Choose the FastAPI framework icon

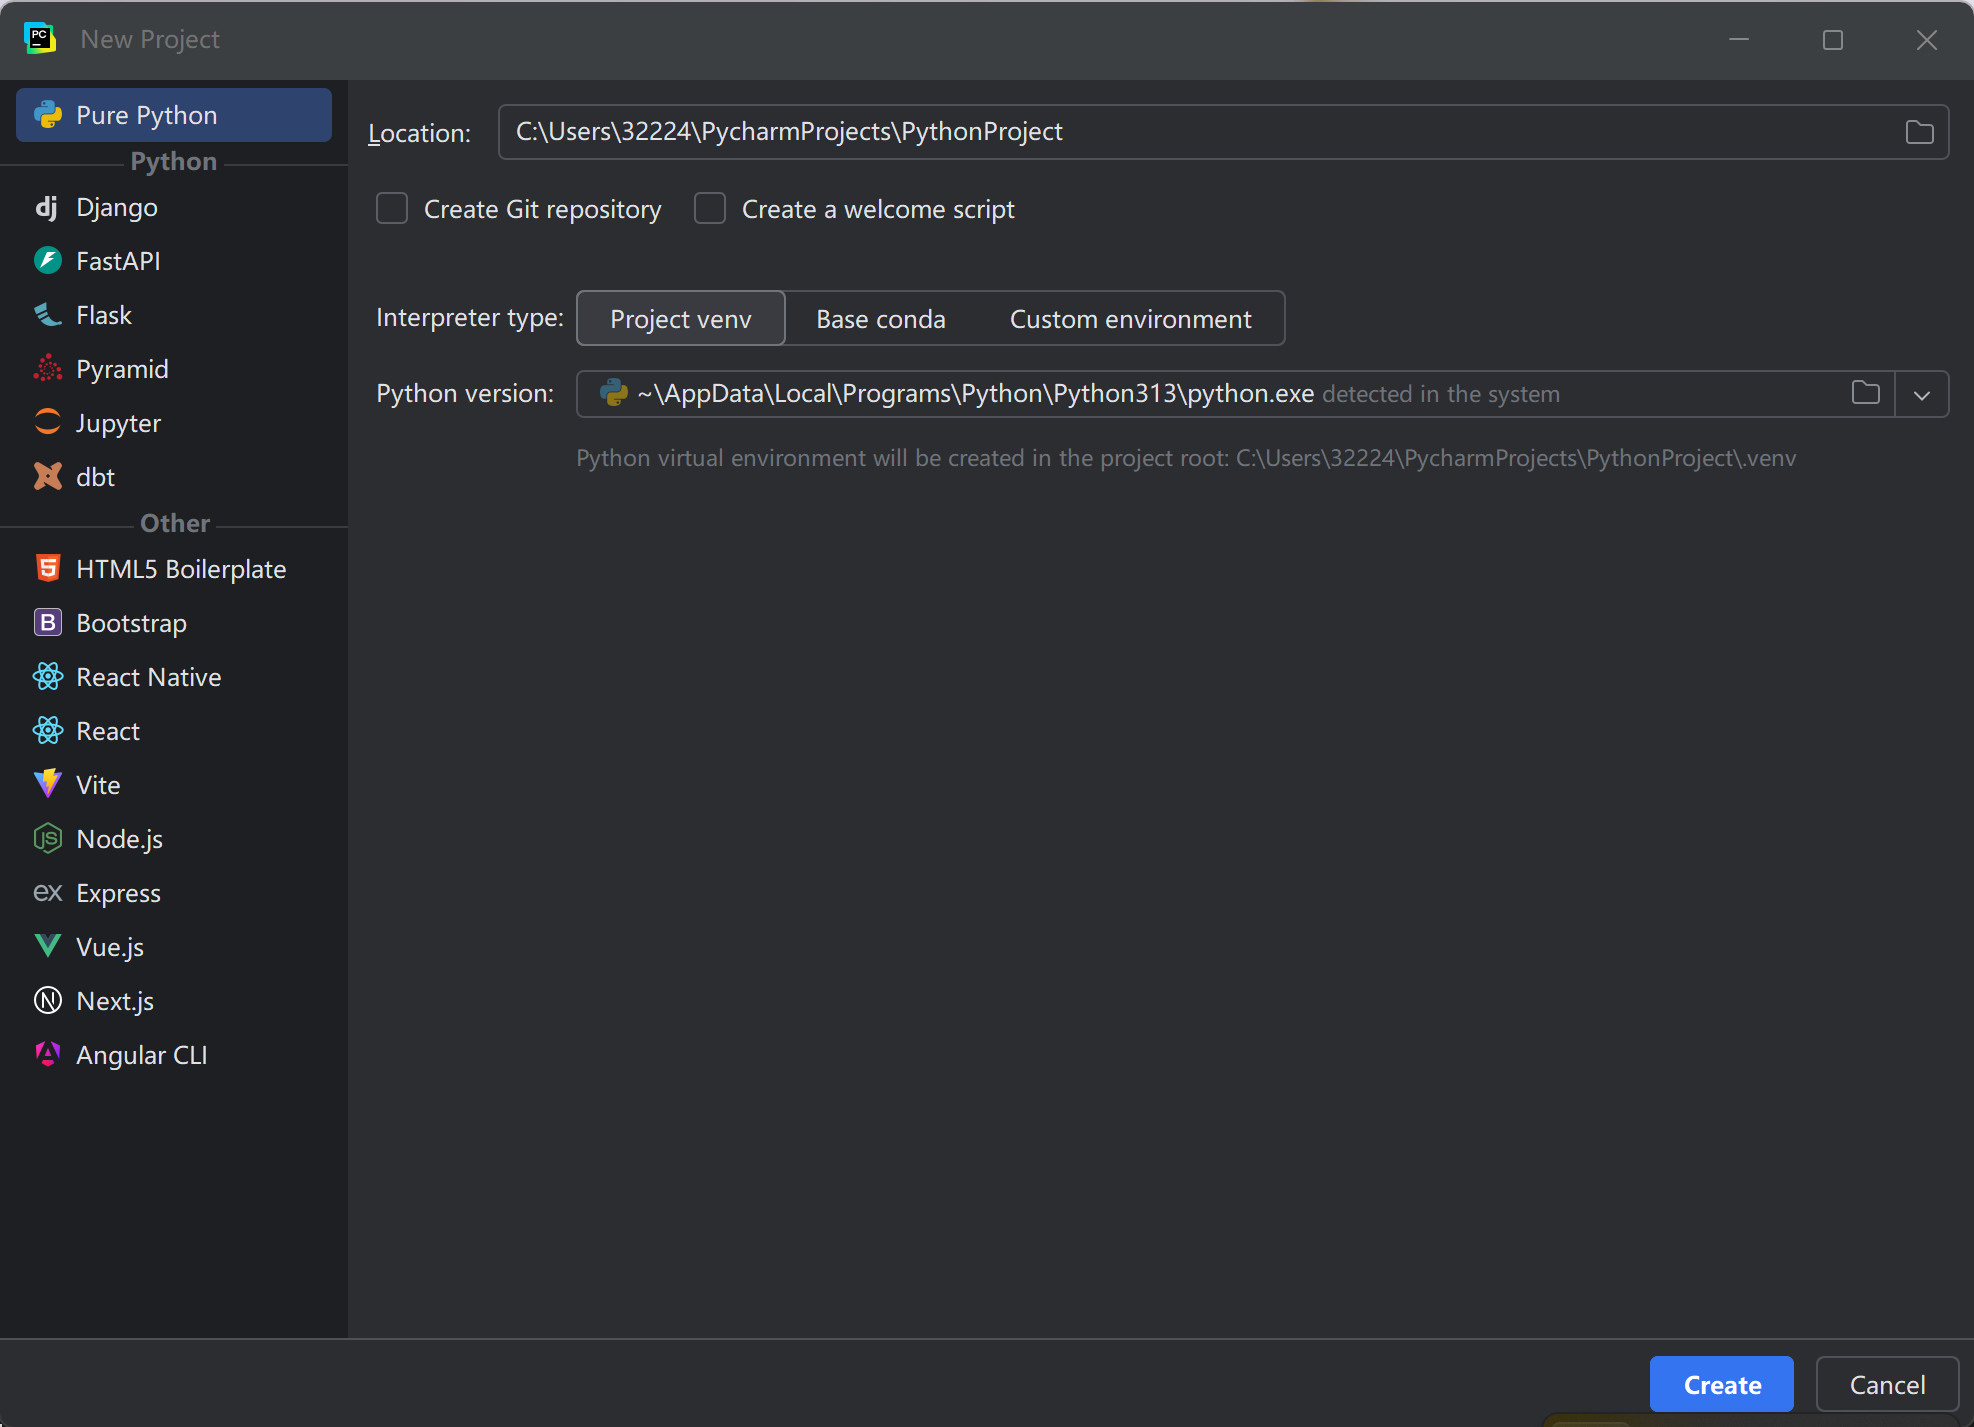click(x=118, y=260)
